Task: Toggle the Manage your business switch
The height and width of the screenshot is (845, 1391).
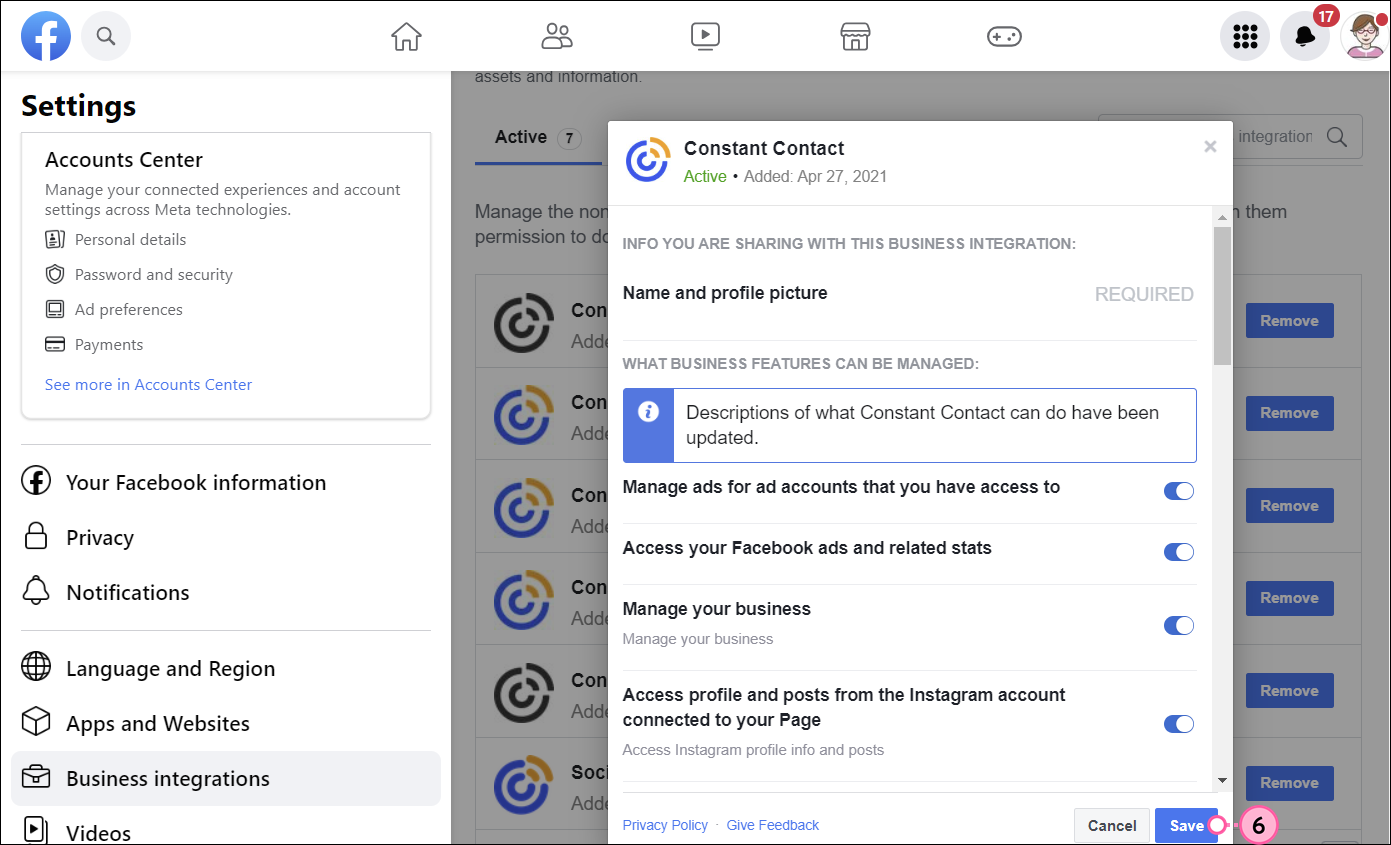Action: coord(1179,626)
